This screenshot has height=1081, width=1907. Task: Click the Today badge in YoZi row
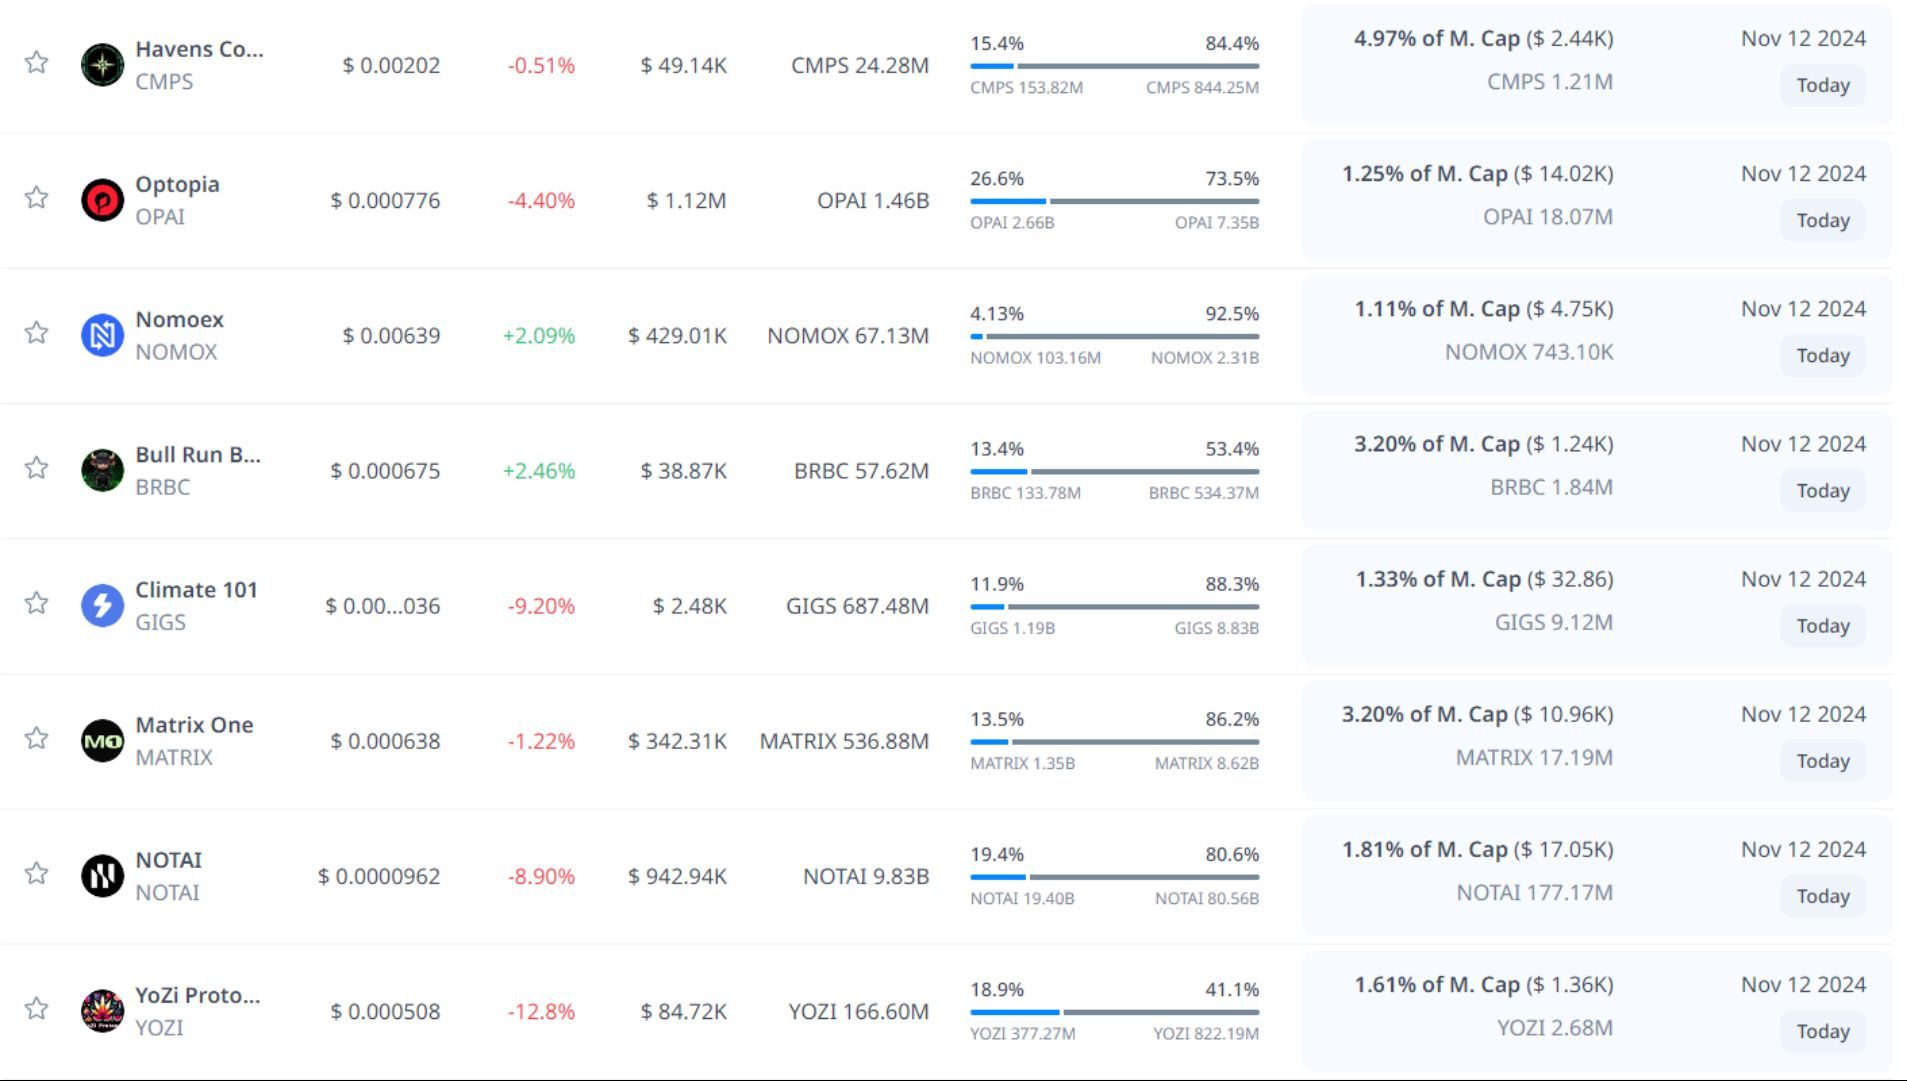tap(1822, 1032)
